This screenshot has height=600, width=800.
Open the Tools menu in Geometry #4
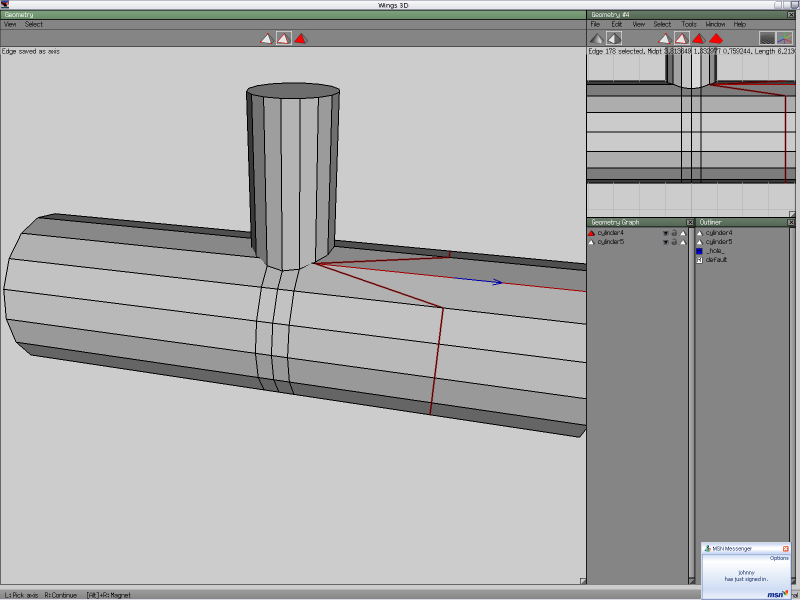click(x=689, y=24)
